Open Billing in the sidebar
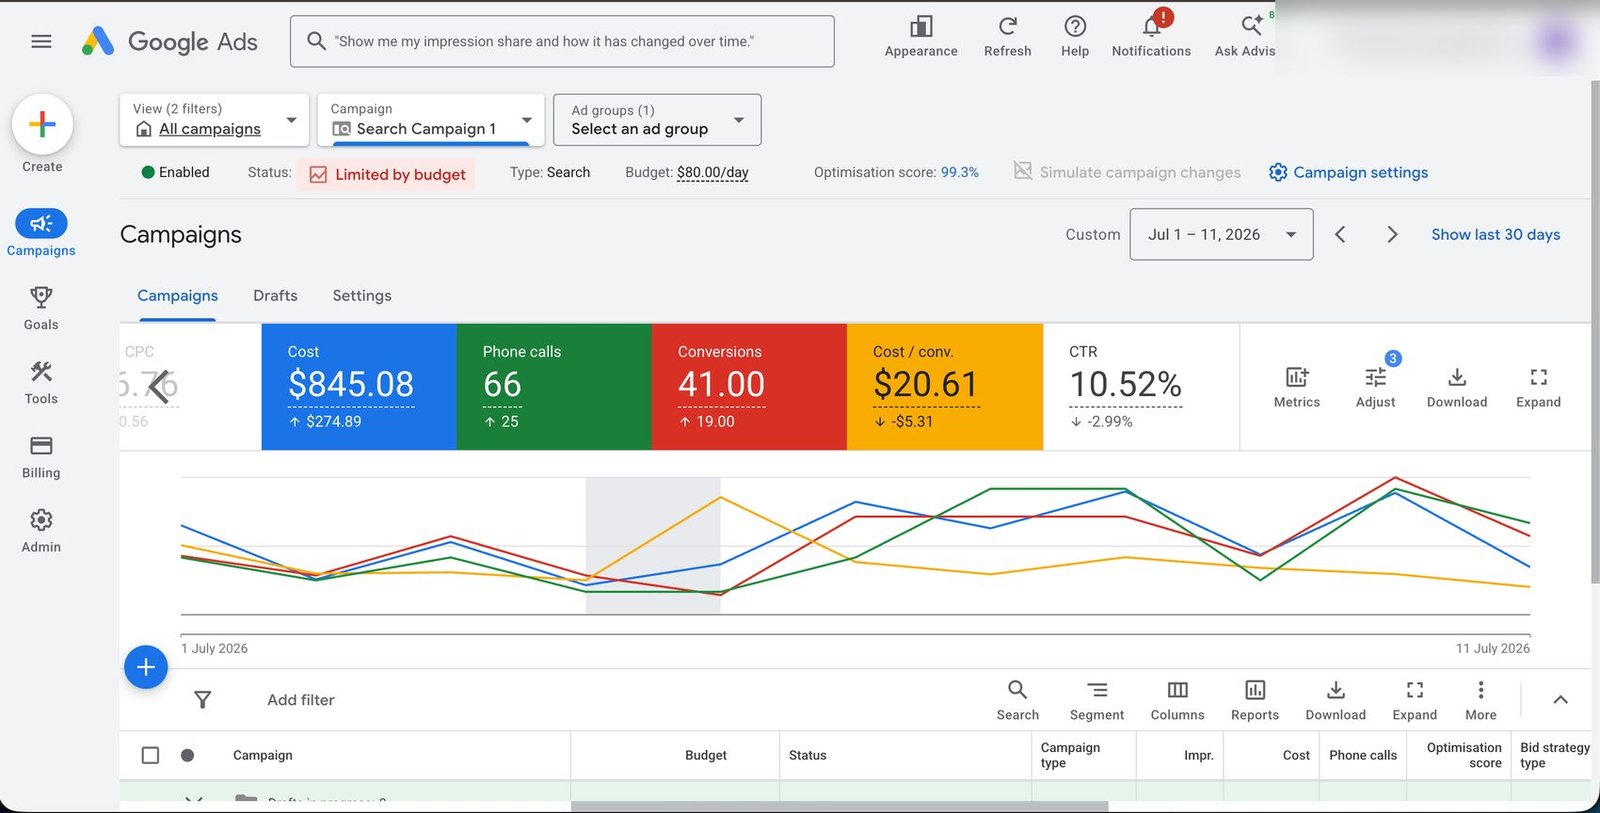Screen dimensions: 1600x813 coord(41,456)
